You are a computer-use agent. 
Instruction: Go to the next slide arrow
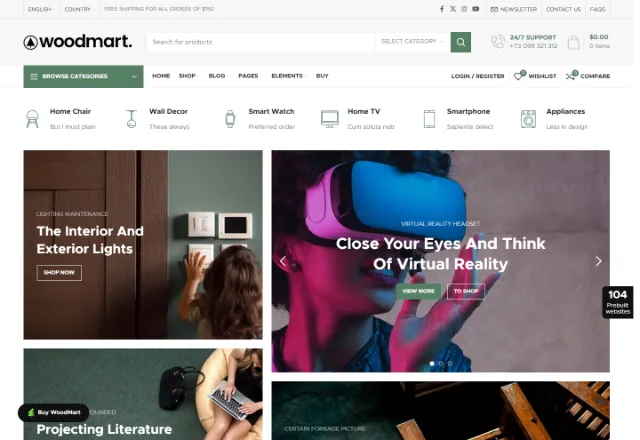click(x=598, y=261)
